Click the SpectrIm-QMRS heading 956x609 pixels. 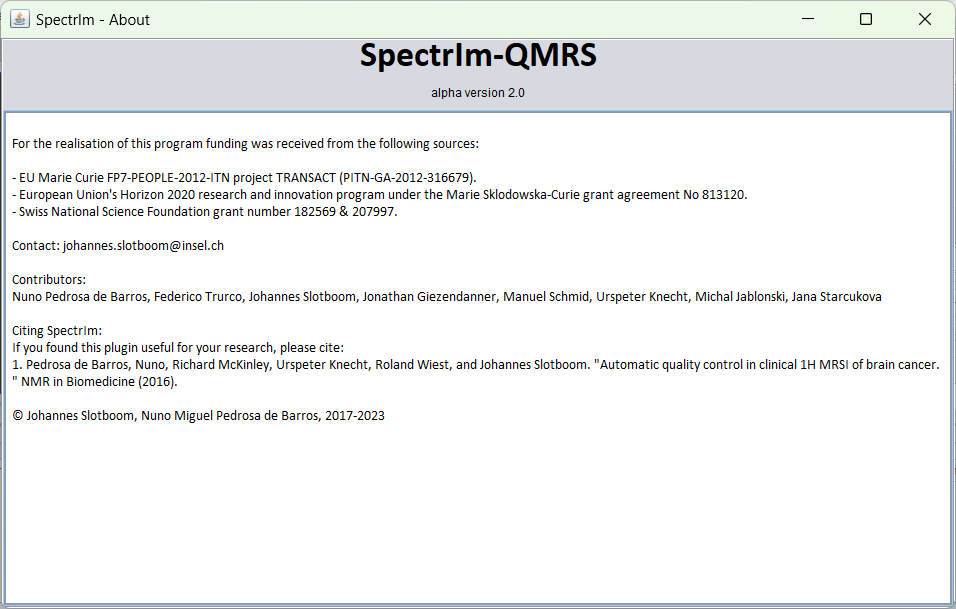pos(478,55)
